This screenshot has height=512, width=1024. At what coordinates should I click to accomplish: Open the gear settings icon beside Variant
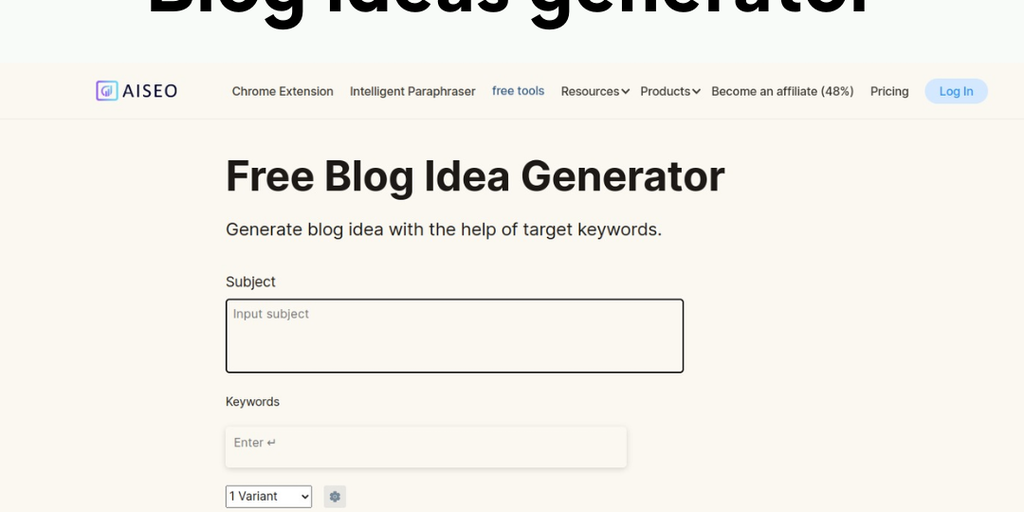[x=335, y=496]
